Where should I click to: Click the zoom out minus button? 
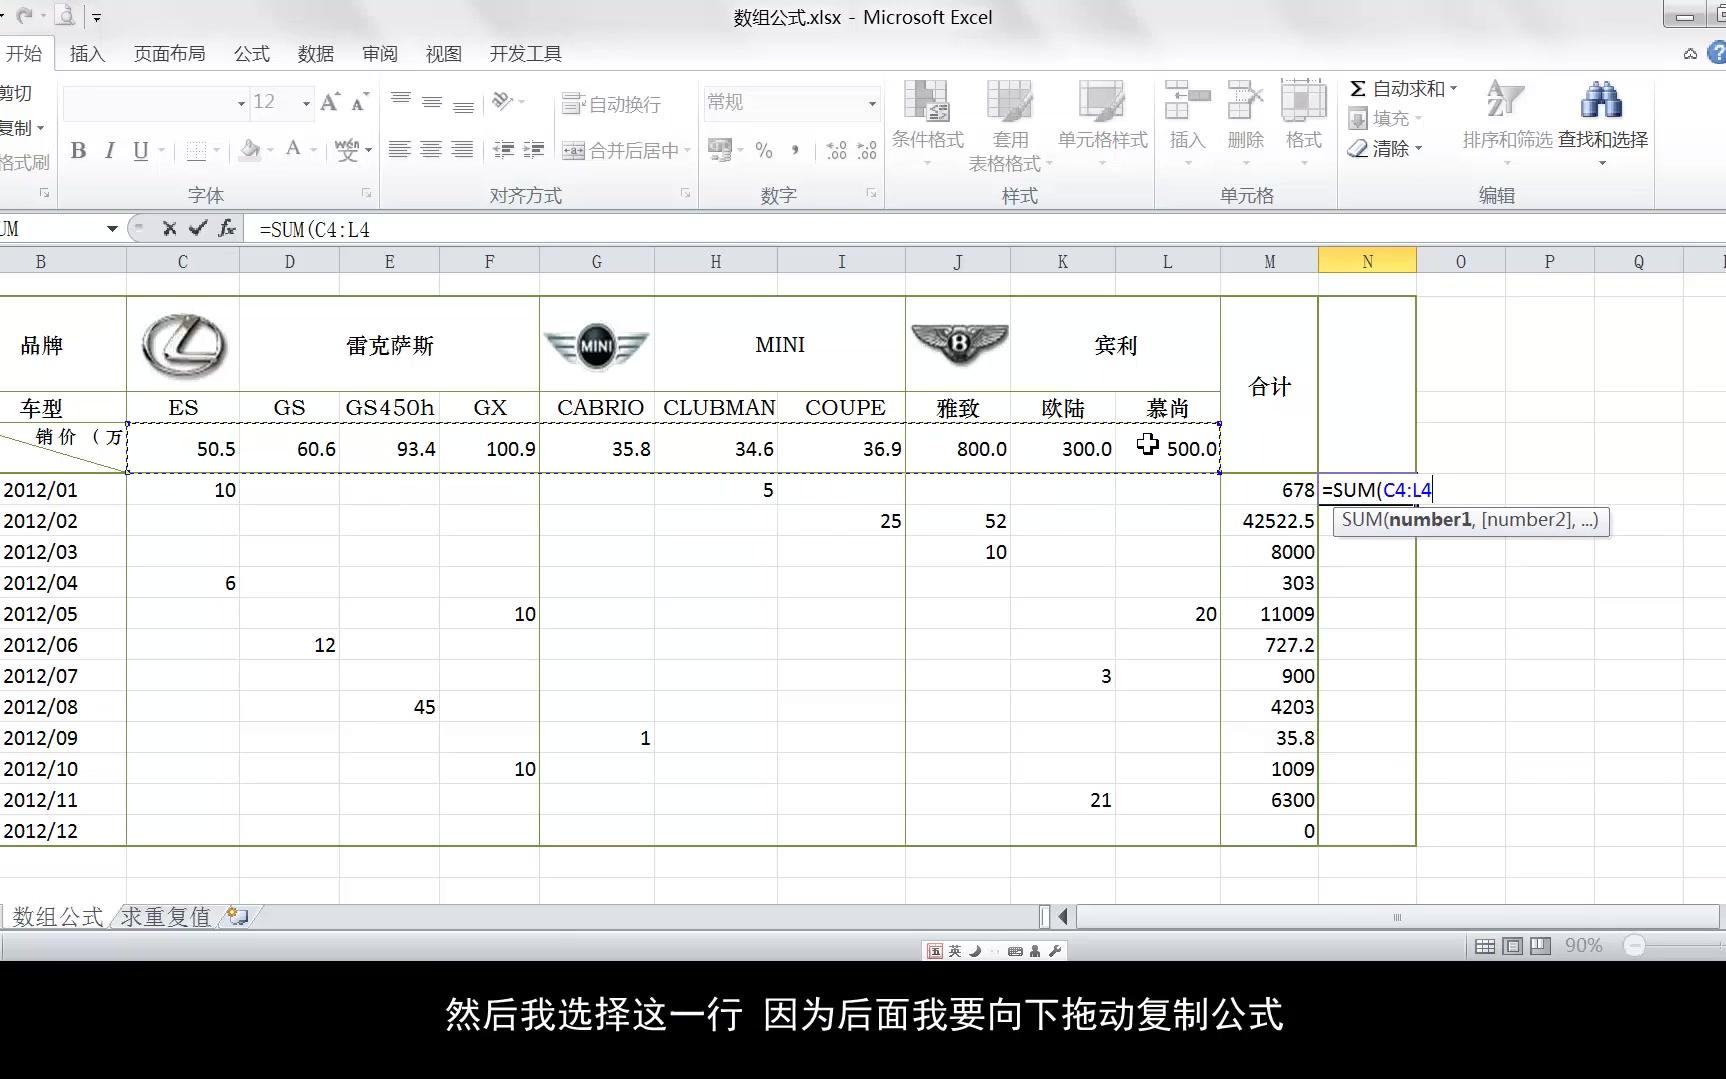click(x=1634, y=945)
